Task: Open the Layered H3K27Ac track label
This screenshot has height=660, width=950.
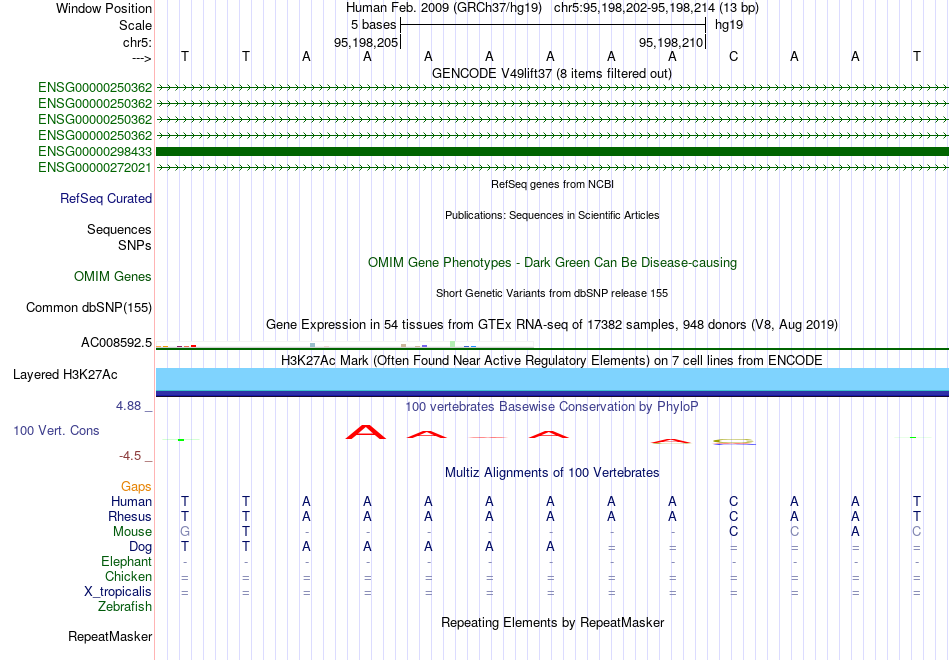Action: pyautogui.click(x=65, y=375)
